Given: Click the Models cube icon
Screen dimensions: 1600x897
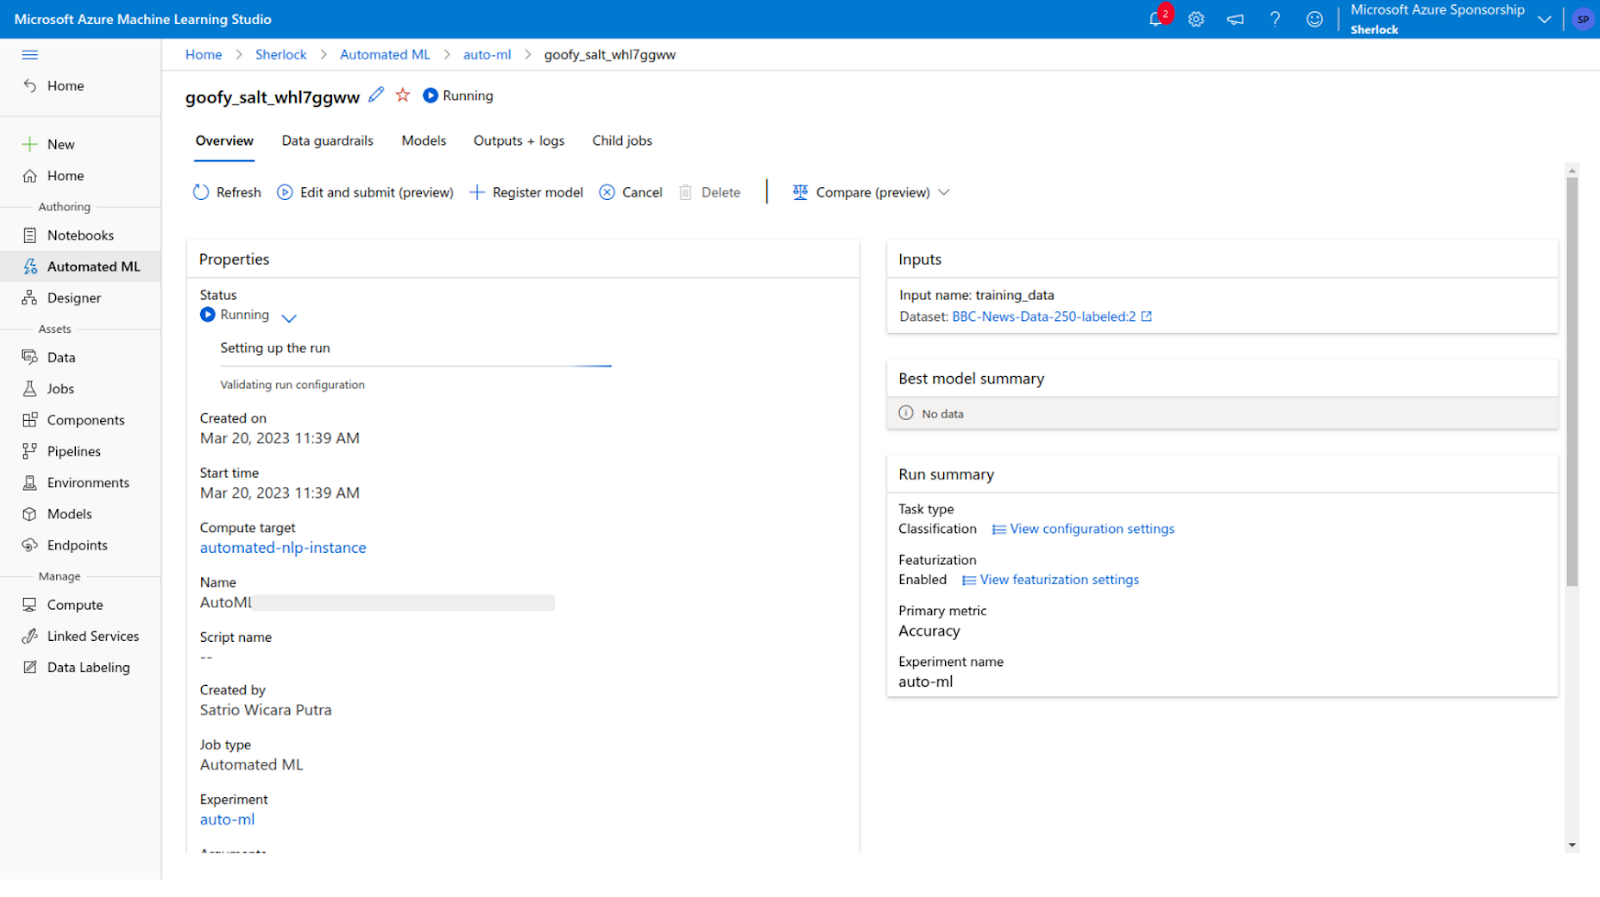Looking at the screenshot, I should tap(30, 514).
